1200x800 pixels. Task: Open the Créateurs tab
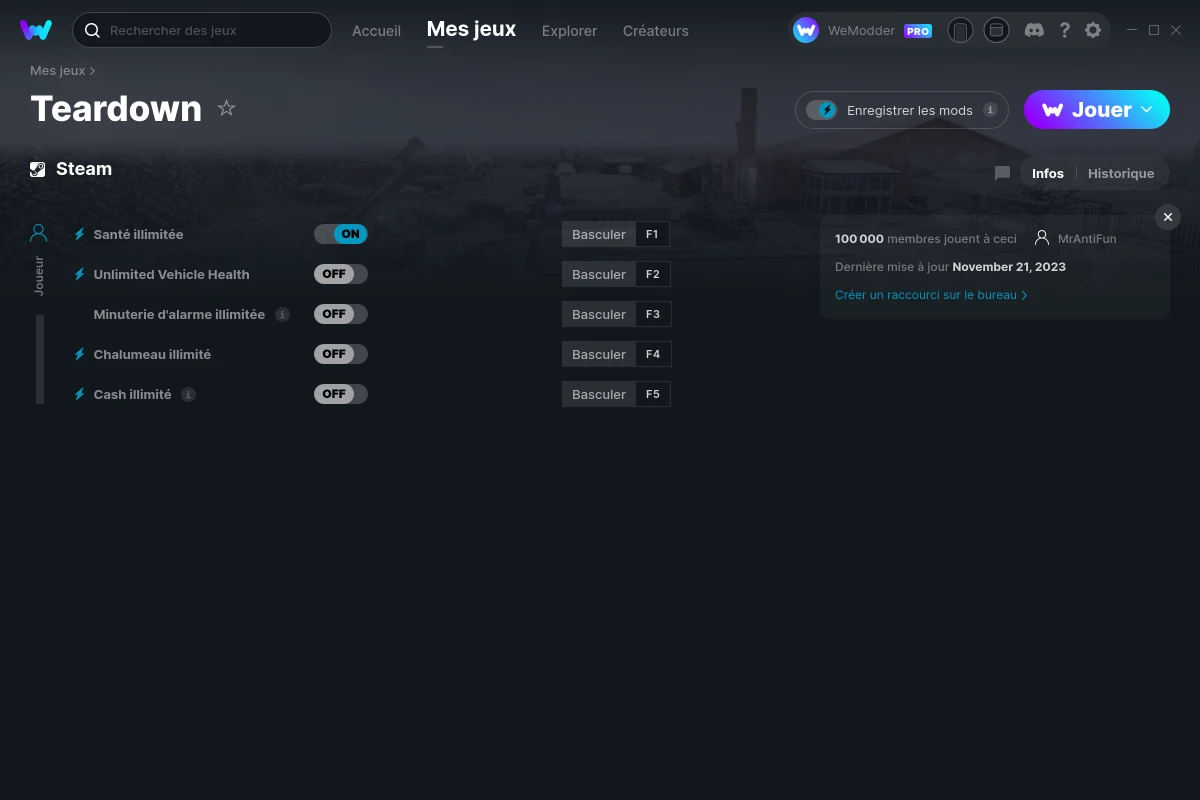coord(655,31)
